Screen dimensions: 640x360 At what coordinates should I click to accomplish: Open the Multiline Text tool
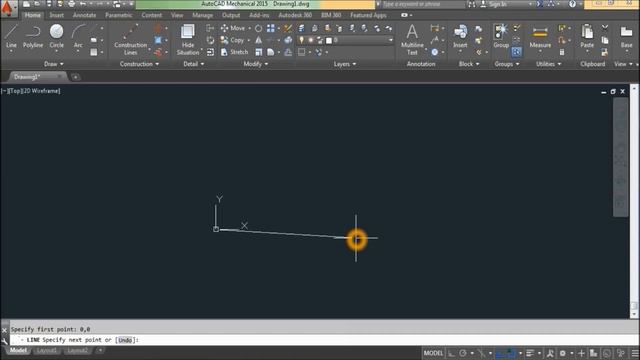click(412, 40)
